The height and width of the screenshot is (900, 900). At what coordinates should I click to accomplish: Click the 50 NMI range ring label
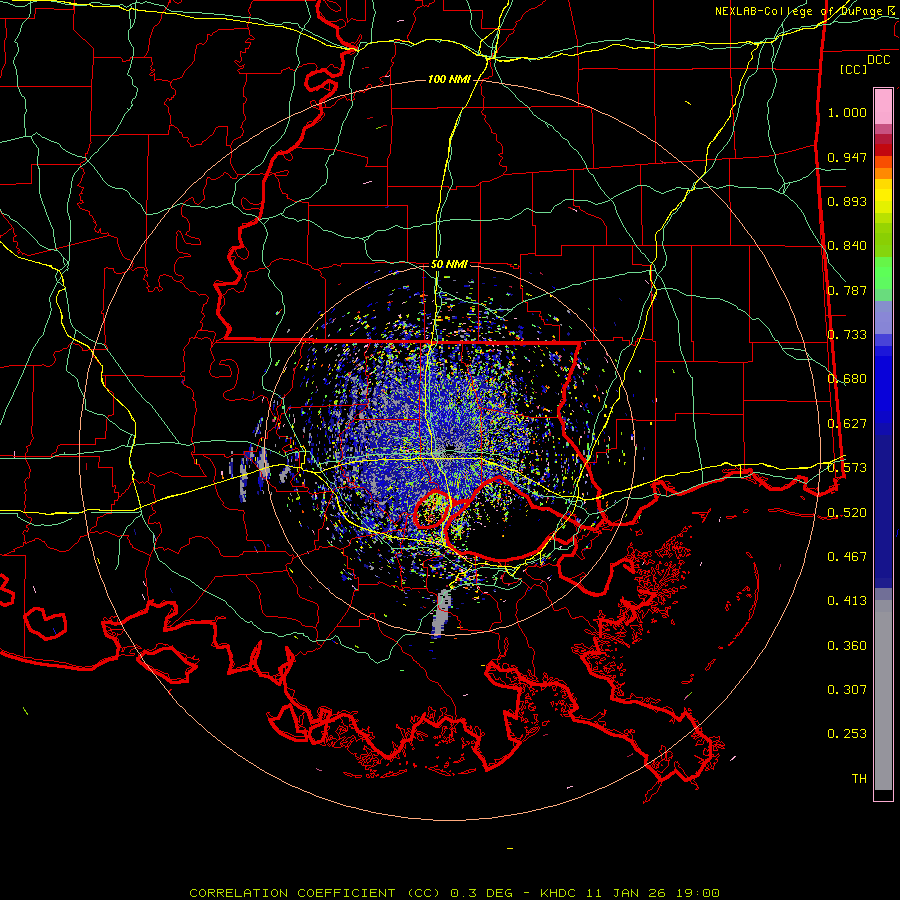[449, 264]
